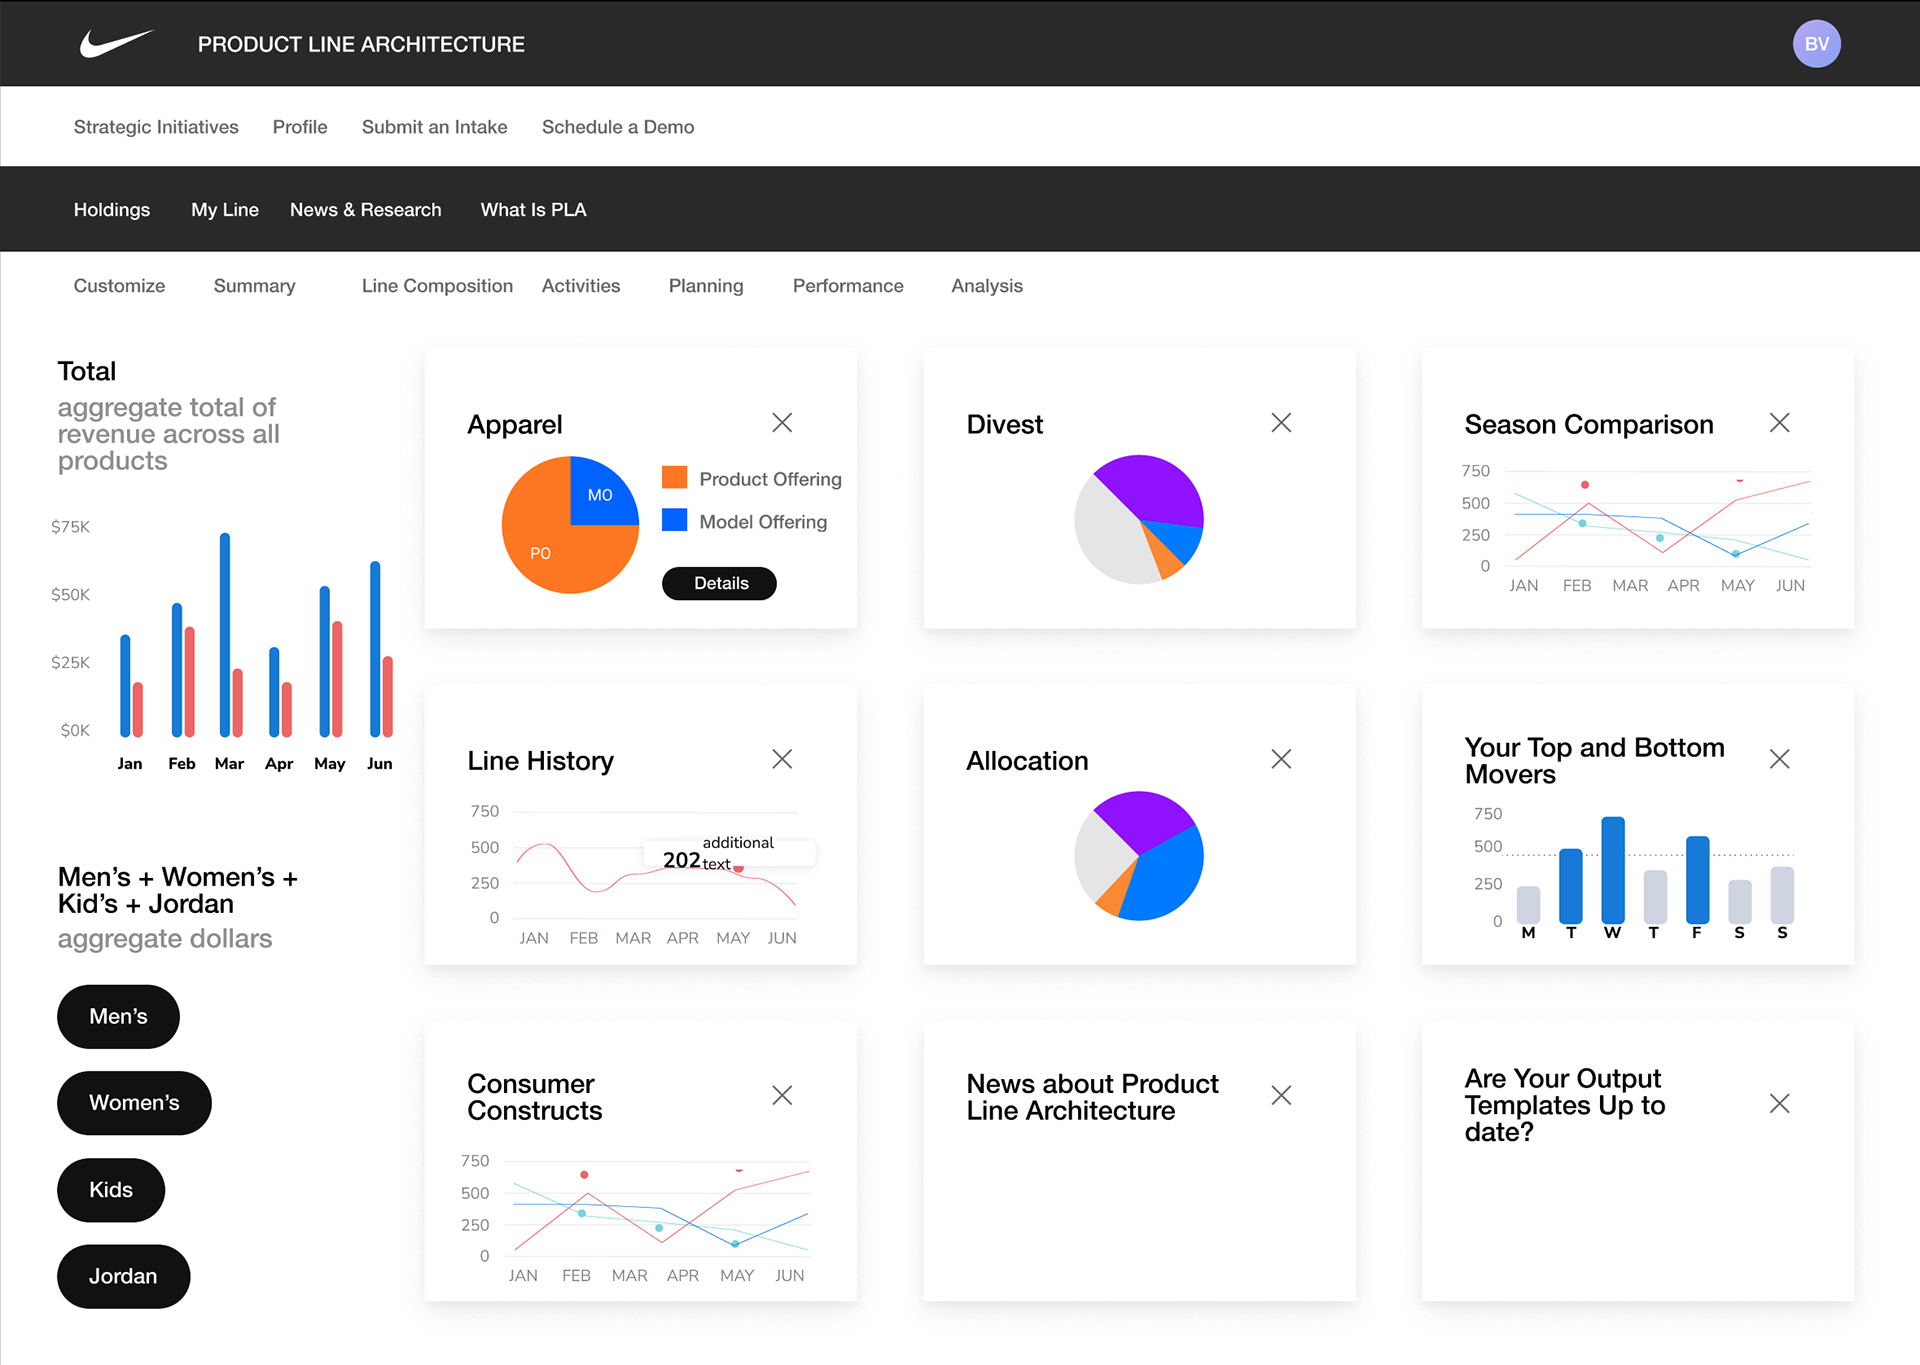Close the Allocation widget

click(1281, 759)
